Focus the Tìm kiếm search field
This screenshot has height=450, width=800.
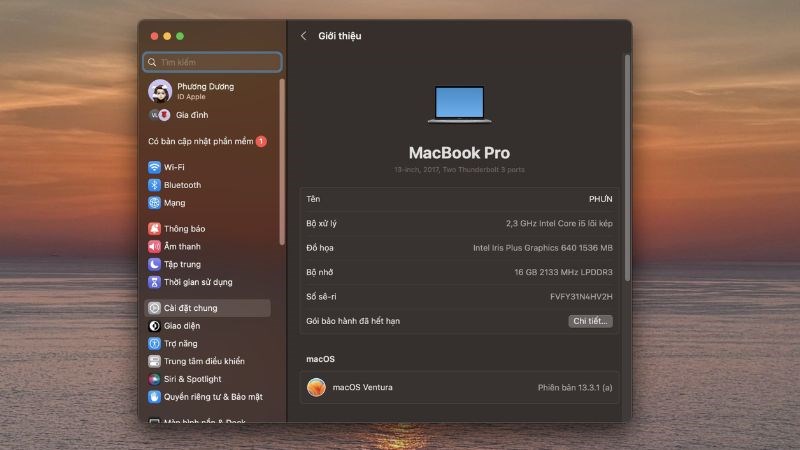(212, 62)
